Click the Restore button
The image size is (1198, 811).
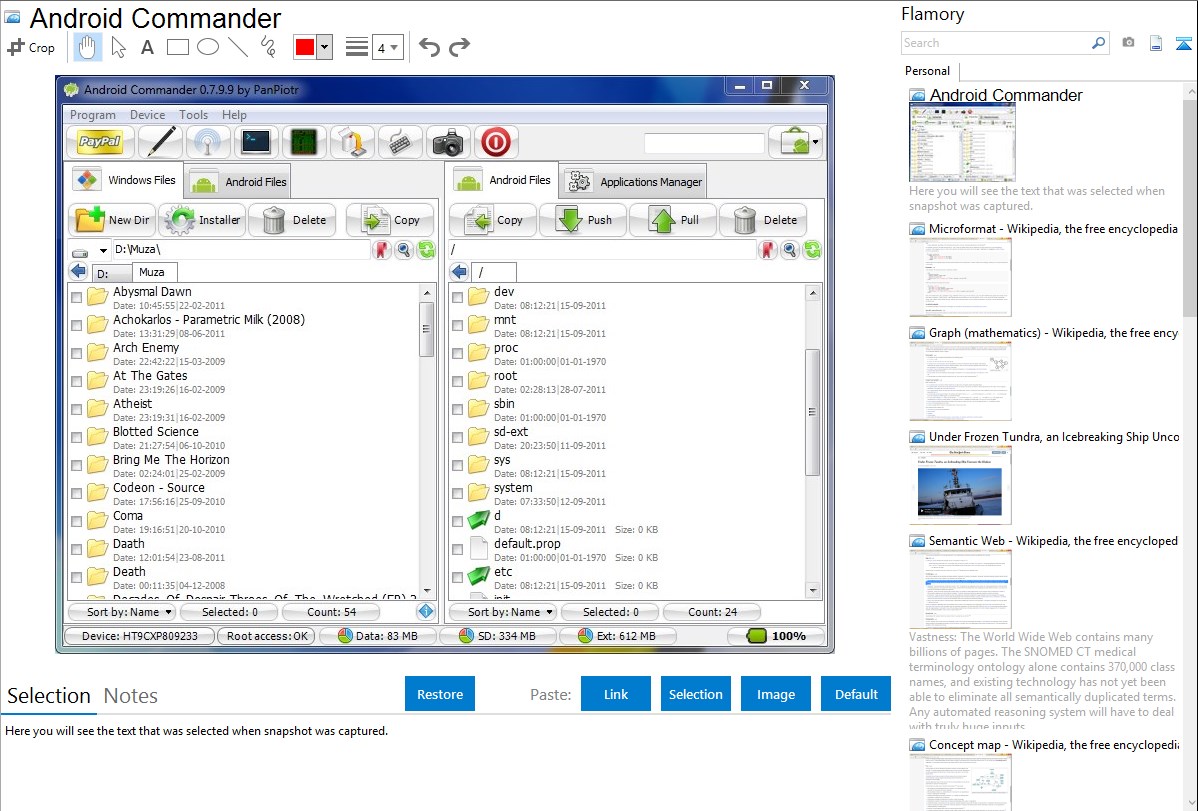point(440,694)
